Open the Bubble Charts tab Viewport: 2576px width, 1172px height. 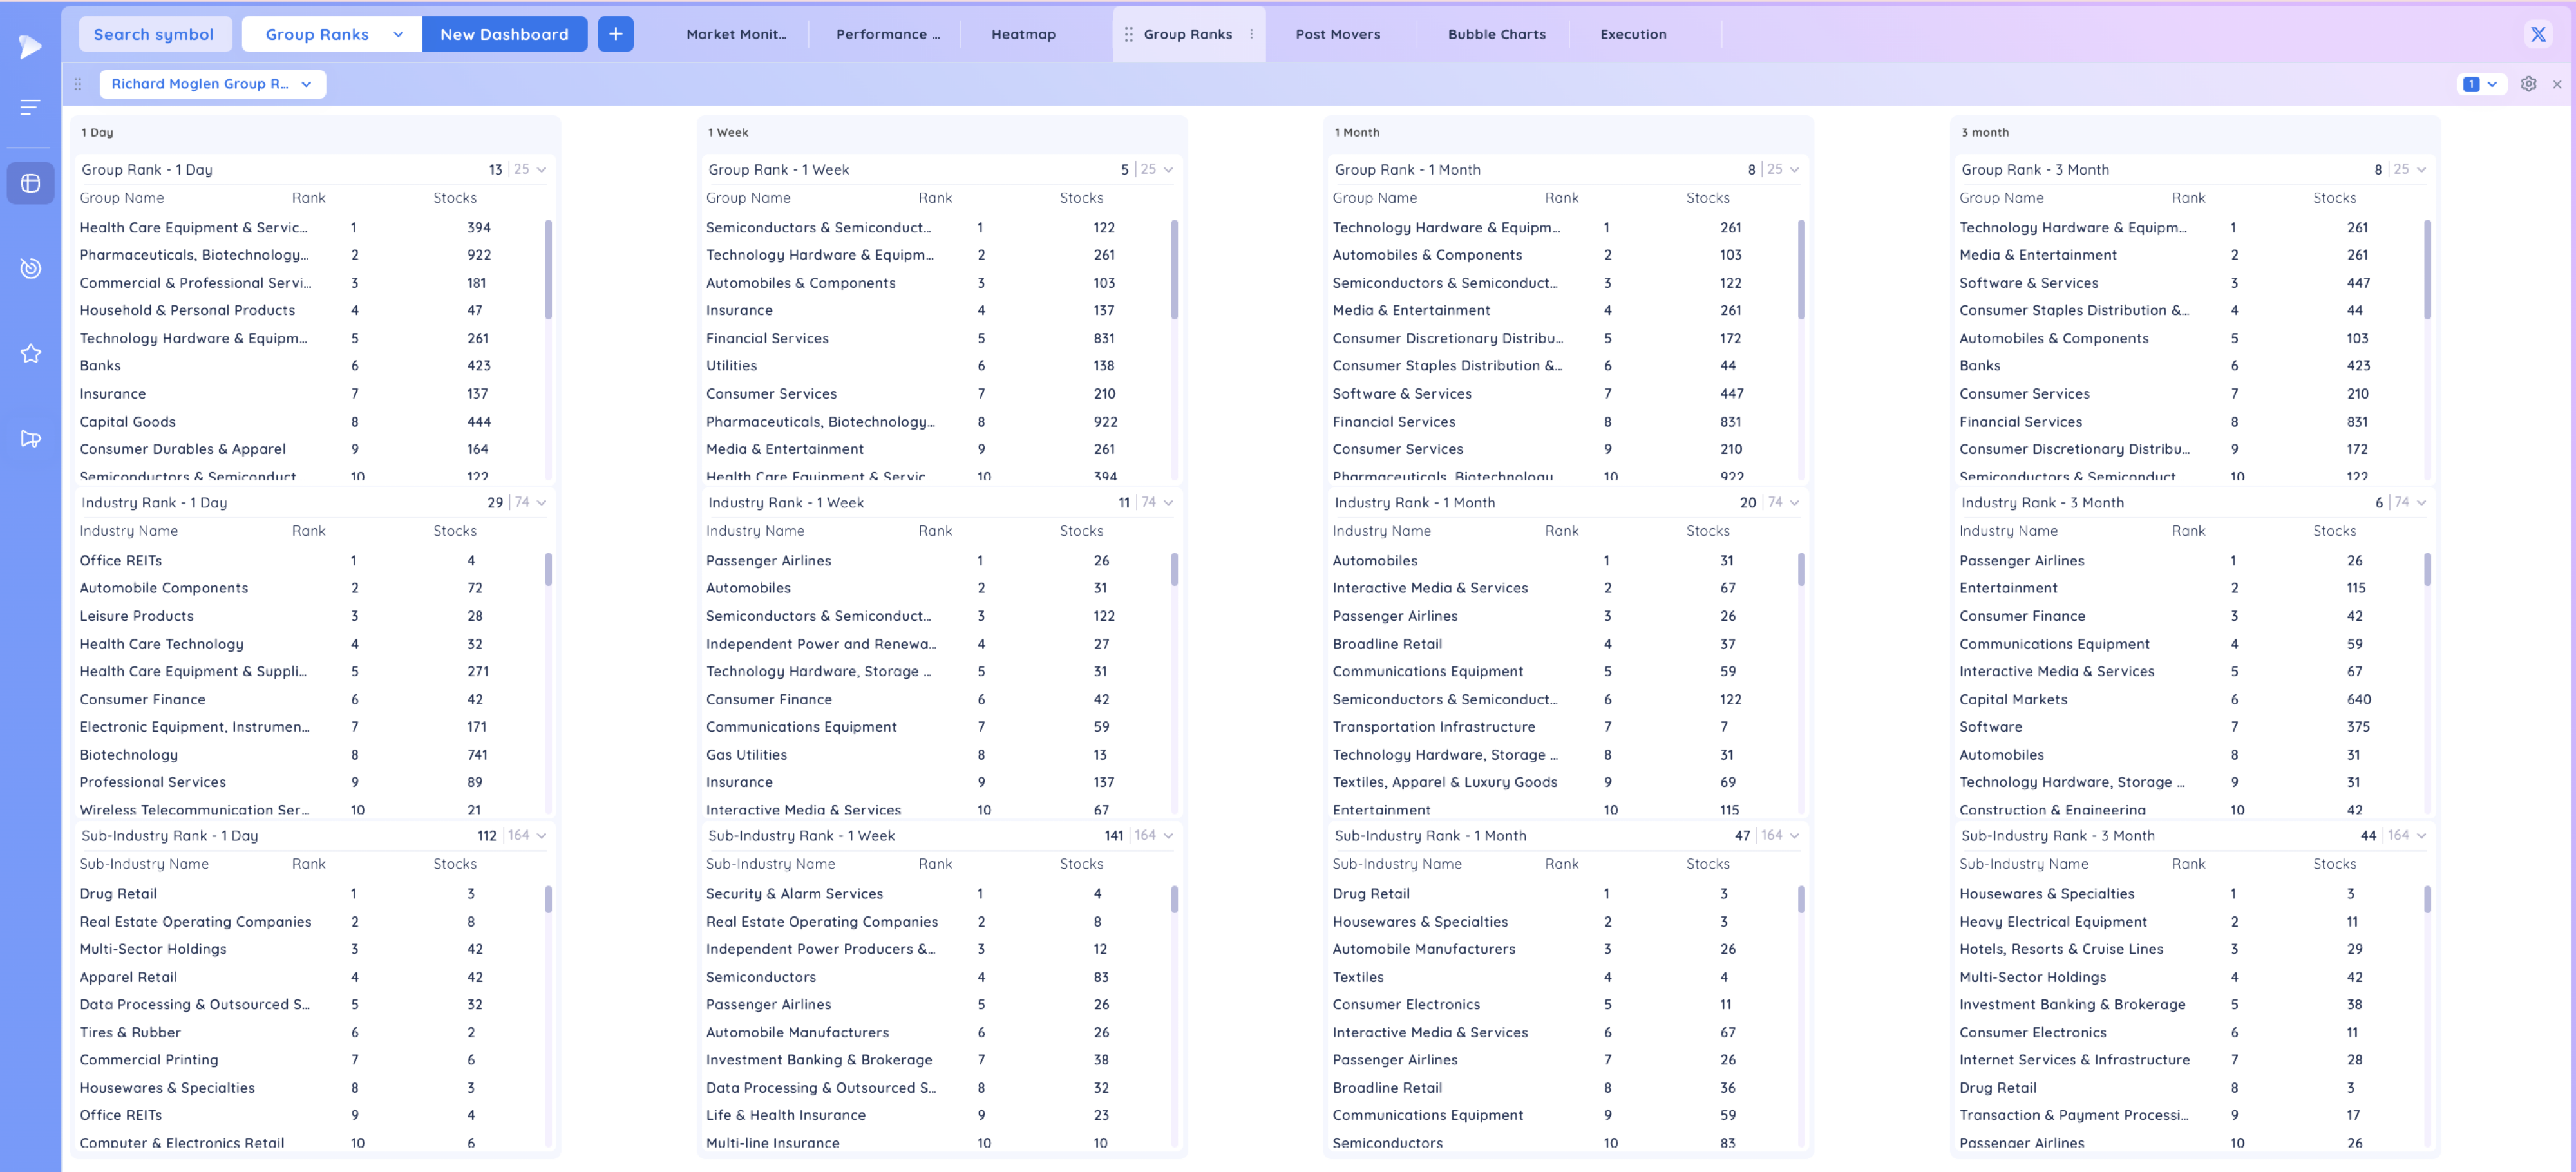pyautogui.click(x=1496, y=34)
